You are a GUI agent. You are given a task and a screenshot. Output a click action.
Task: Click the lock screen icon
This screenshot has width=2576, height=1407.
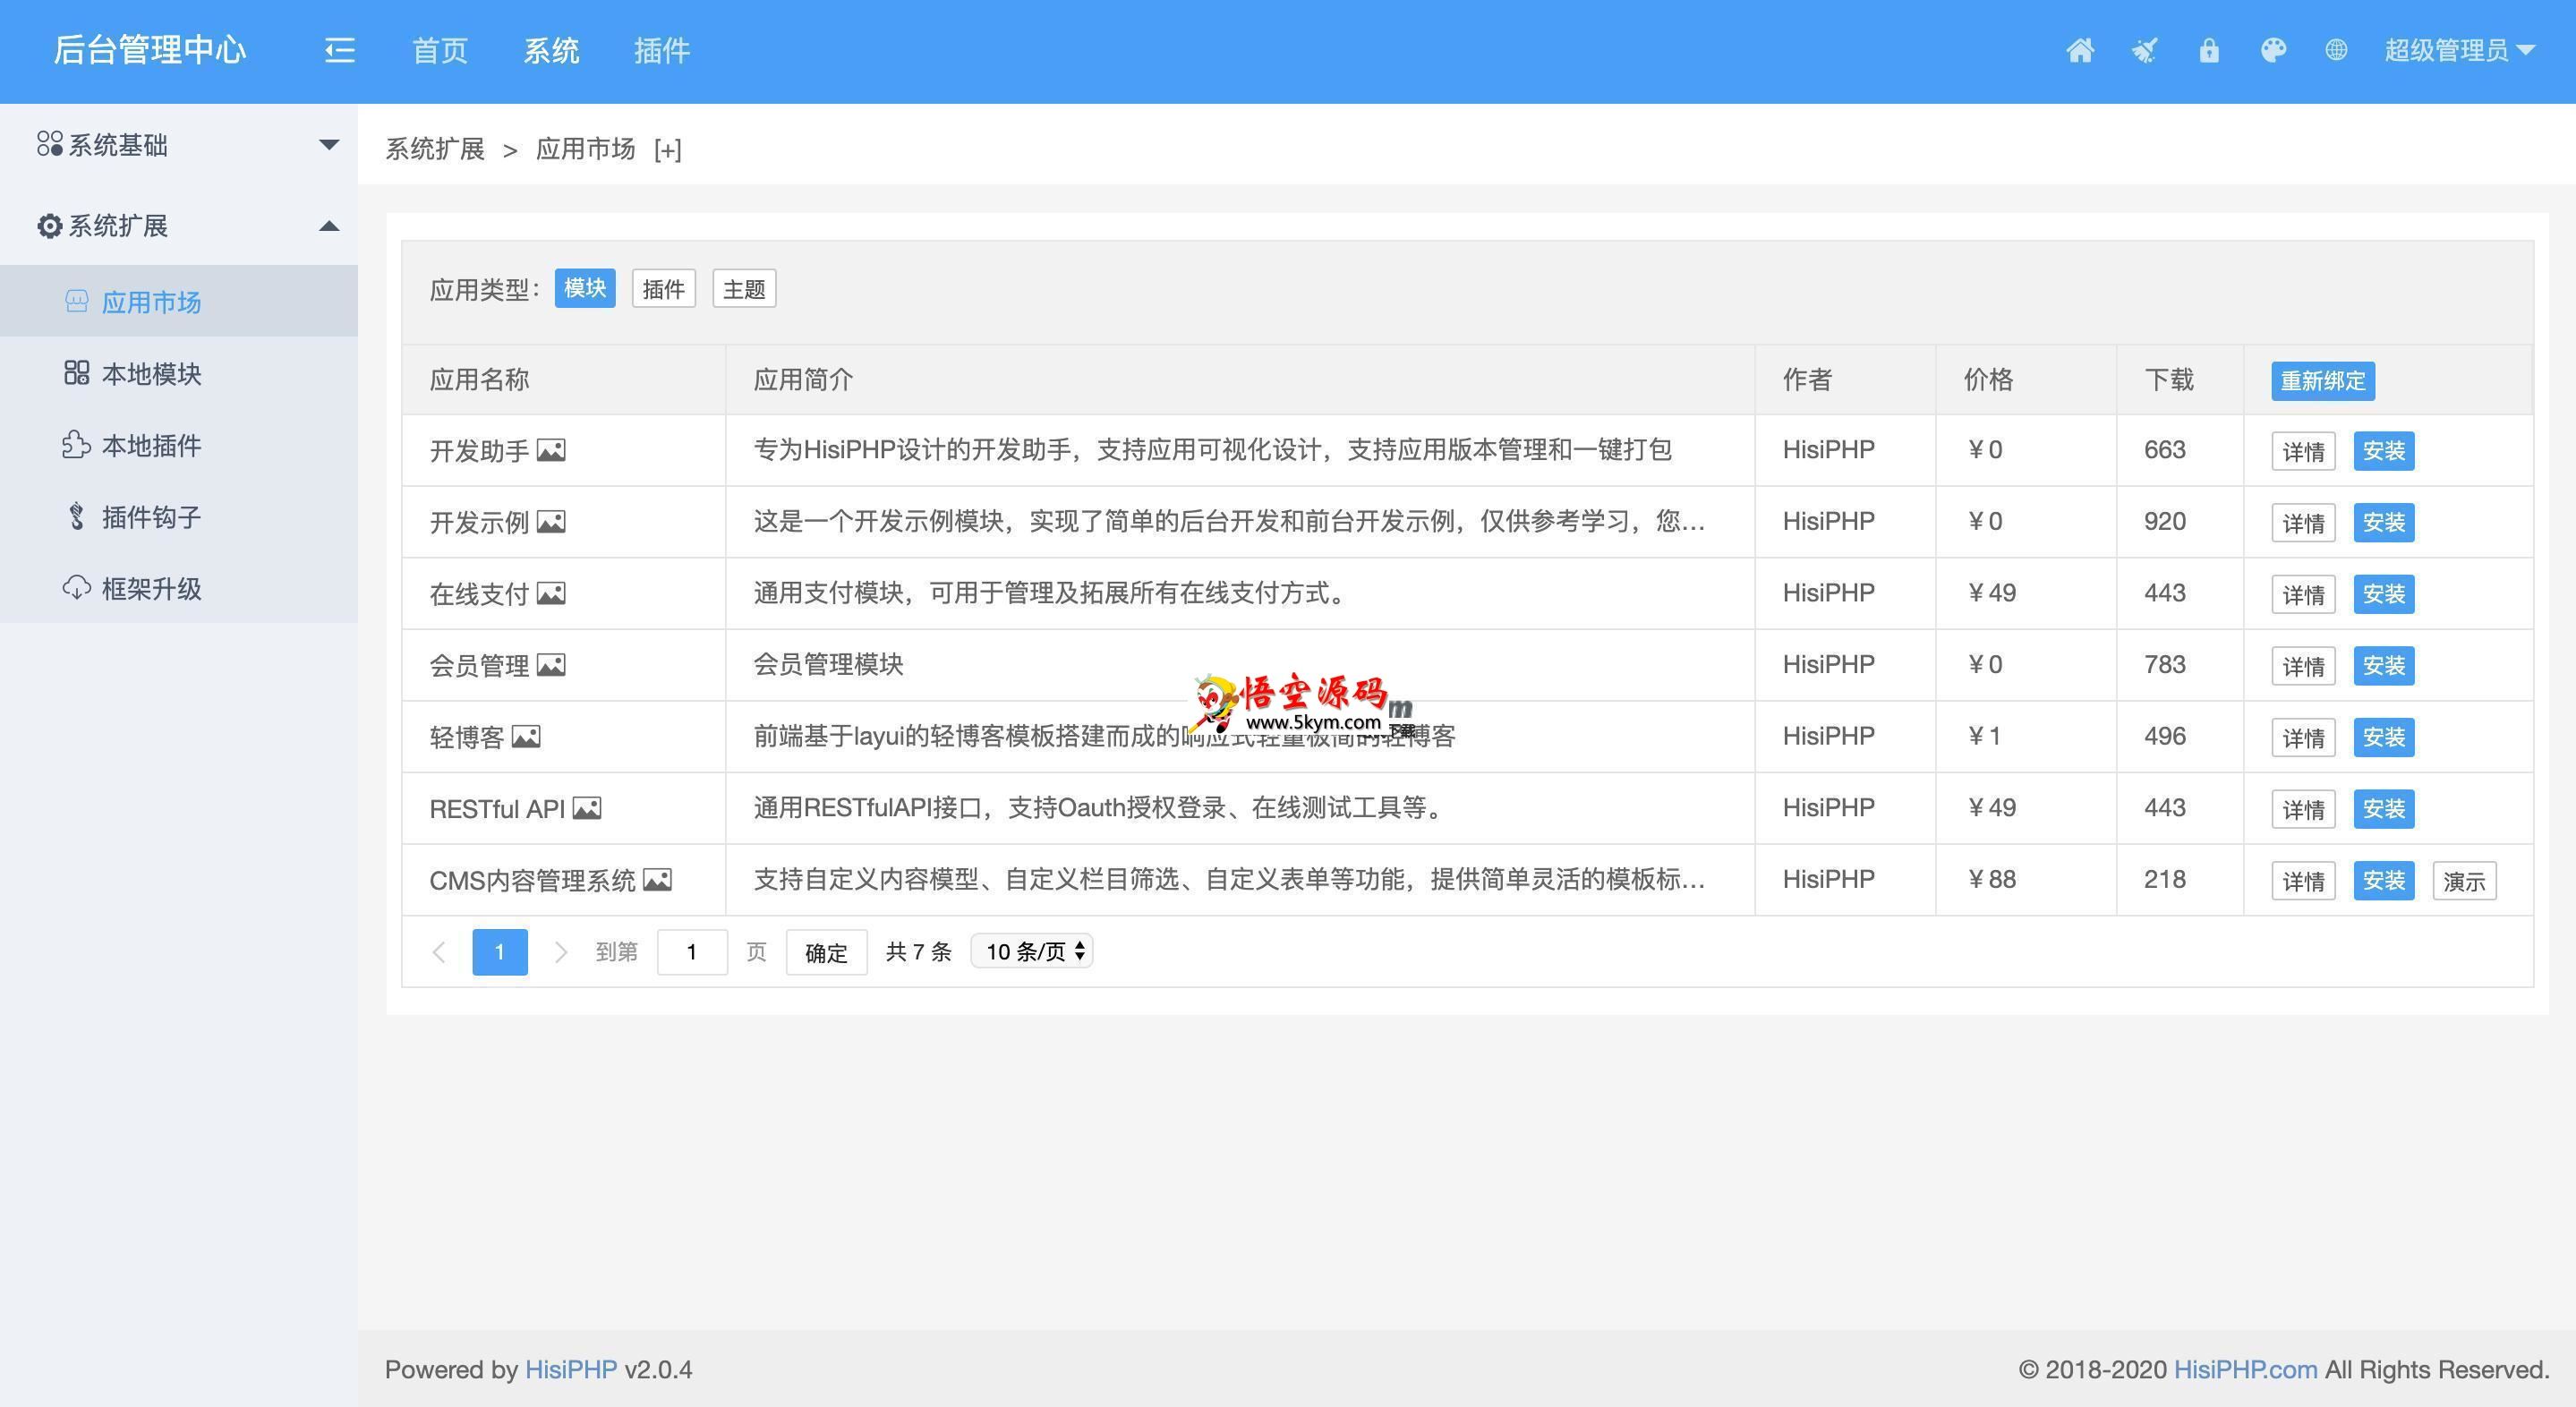pos(2209,50)
